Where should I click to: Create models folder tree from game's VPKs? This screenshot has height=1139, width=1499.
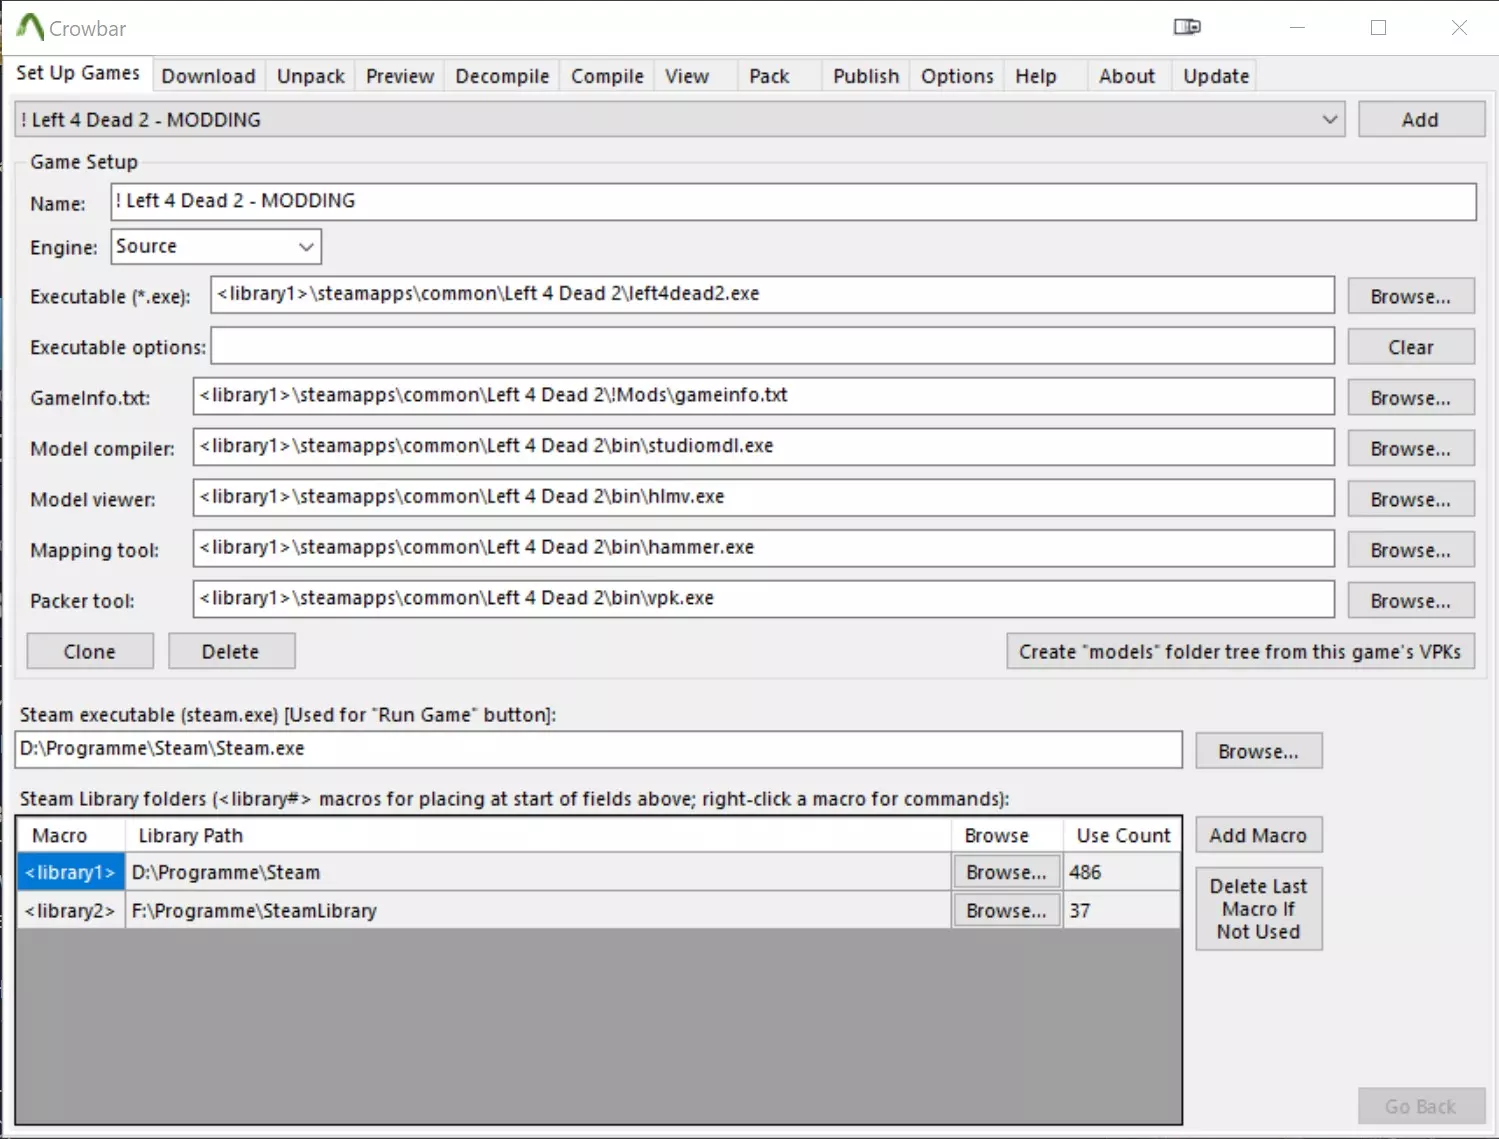point(1240,651)
